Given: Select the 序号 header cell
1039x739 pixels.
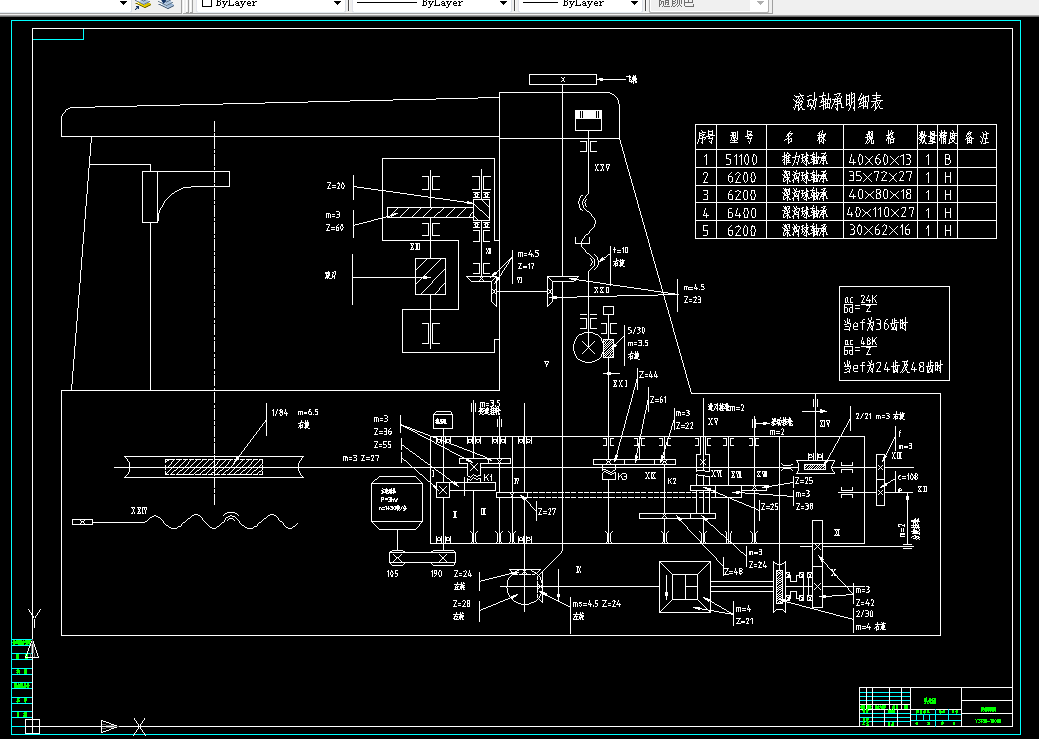Looking at the screenshot, I should [x=706, y=137].
